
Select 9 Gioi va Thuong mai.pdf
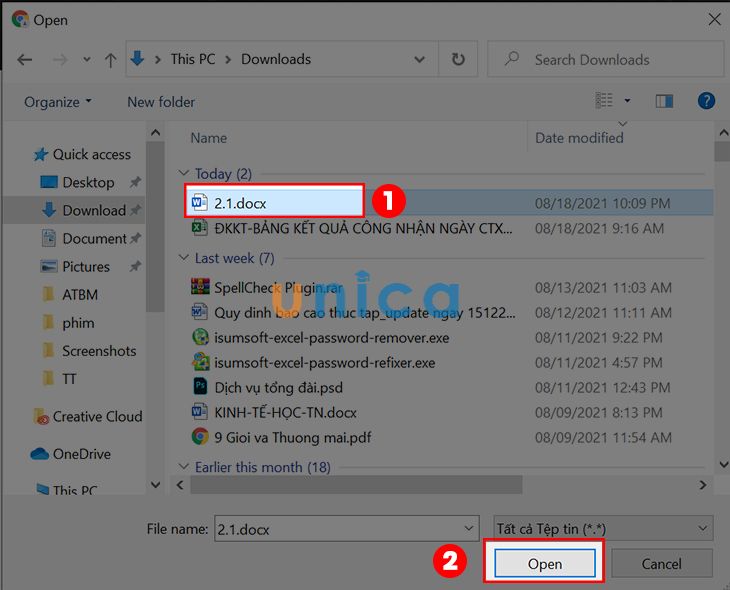pyautogui.click(x=292, y=437)
